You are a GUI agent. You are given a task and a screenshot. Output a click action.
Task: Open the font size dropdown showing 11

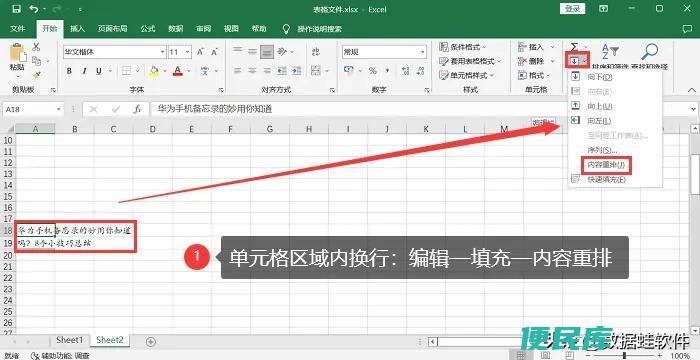180,52
